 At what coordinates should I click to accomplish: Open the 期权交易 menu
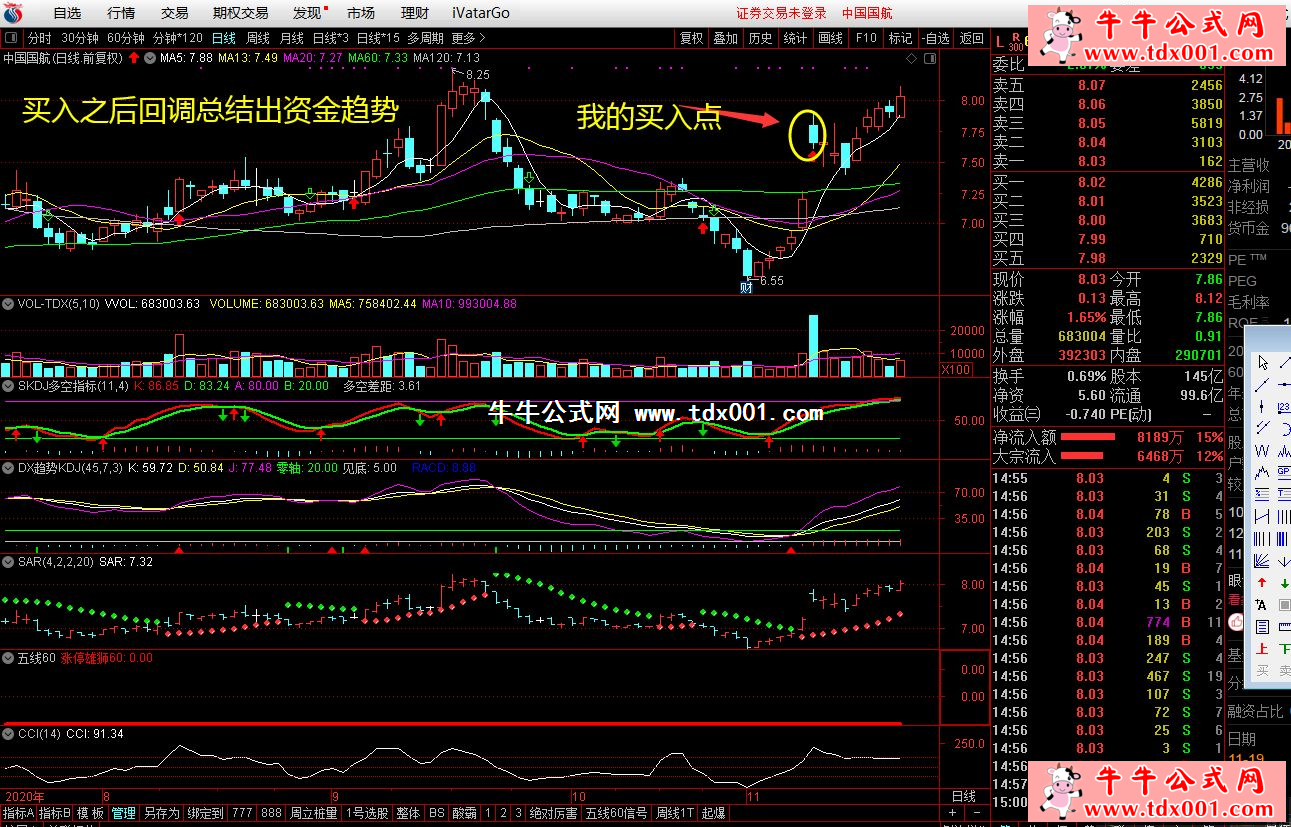coord(241,13)
